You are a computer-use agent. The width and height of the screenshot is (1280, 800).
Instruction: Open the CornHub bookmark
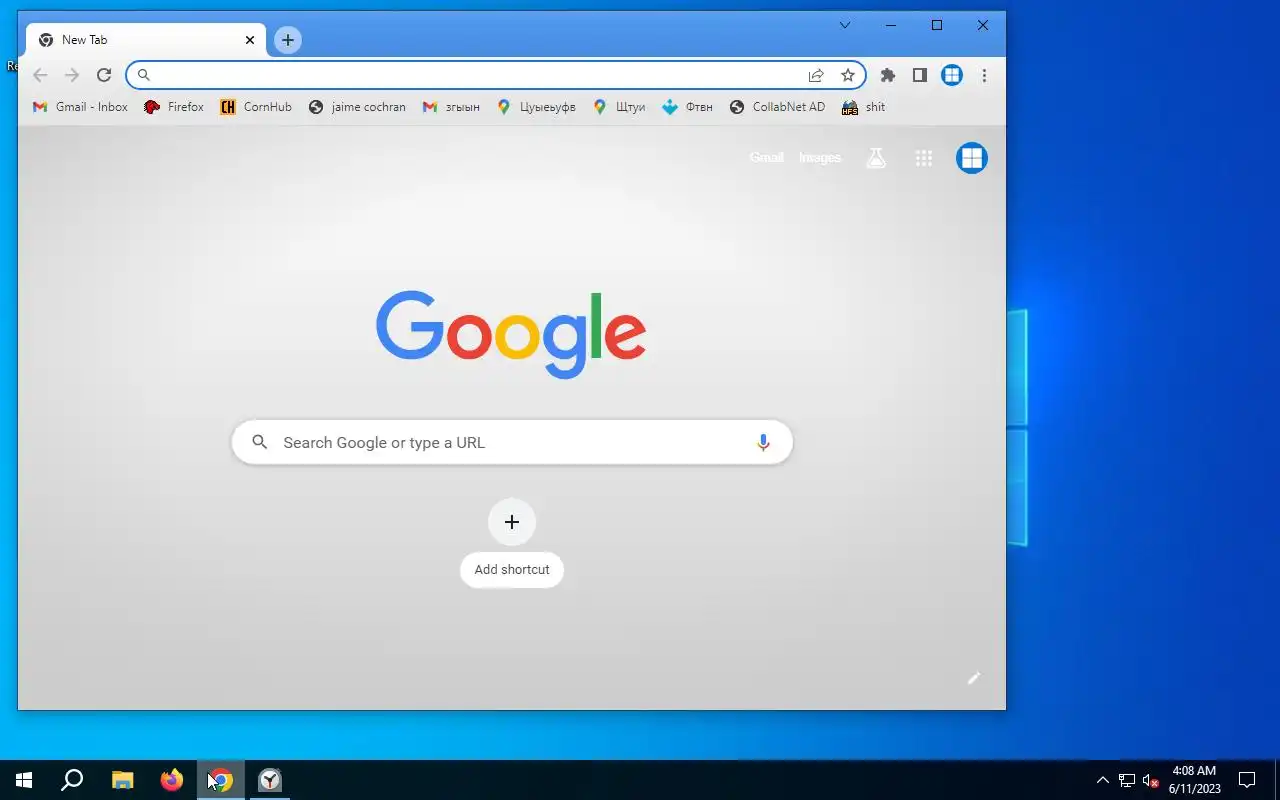click(x=256, y=107)
